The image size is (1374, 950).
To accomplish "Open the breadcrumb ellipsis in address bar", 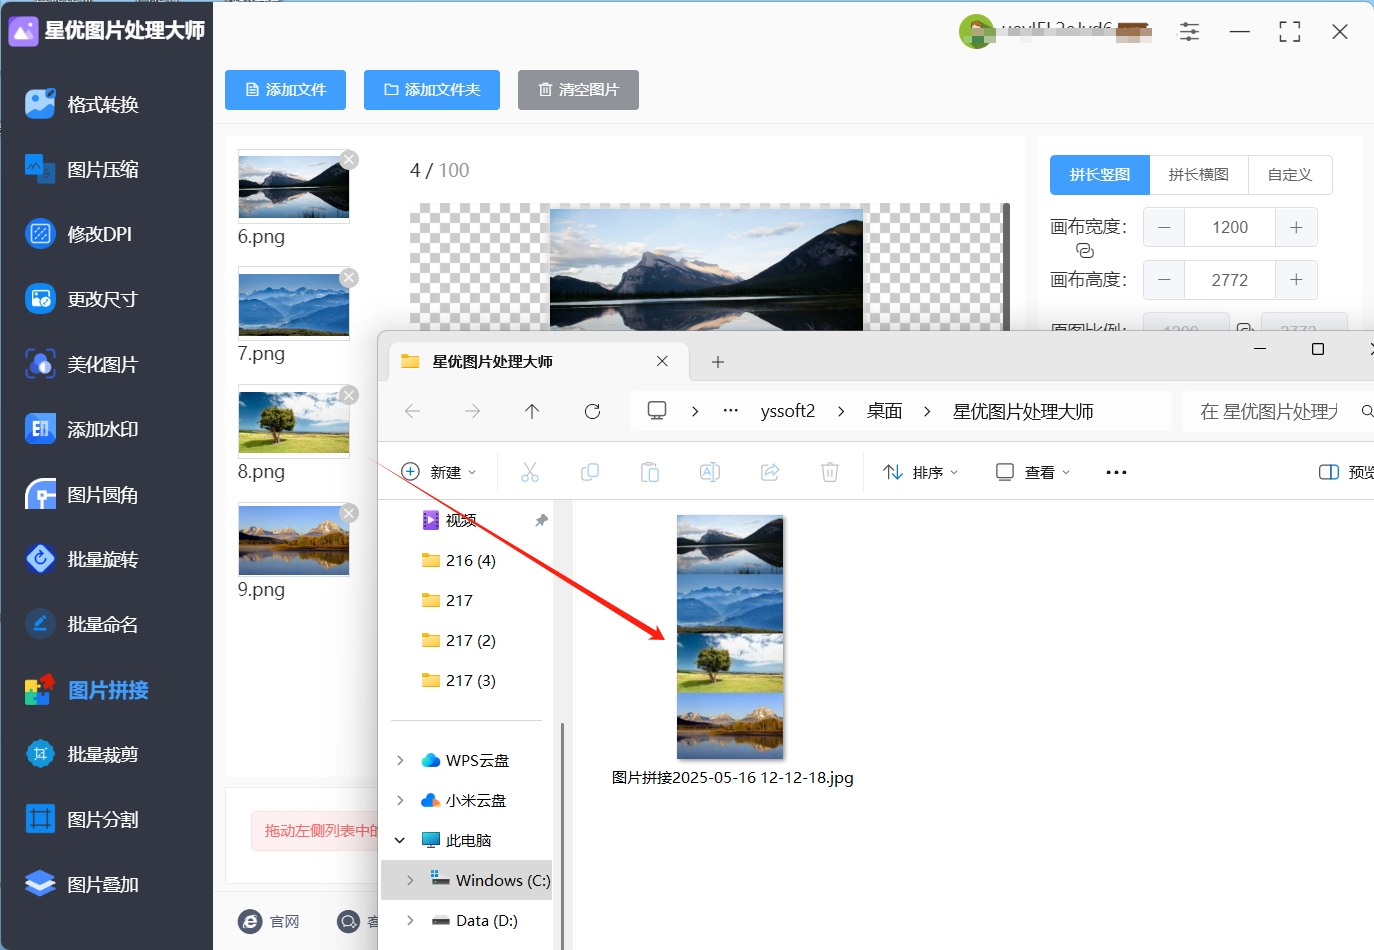I will click(731, 411).
